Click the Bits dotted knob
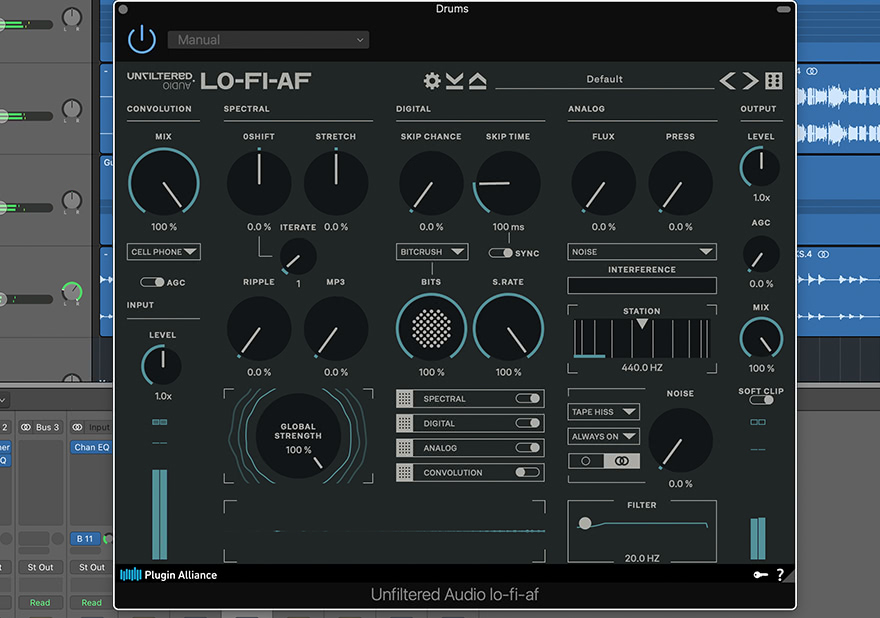 point(431,328)
